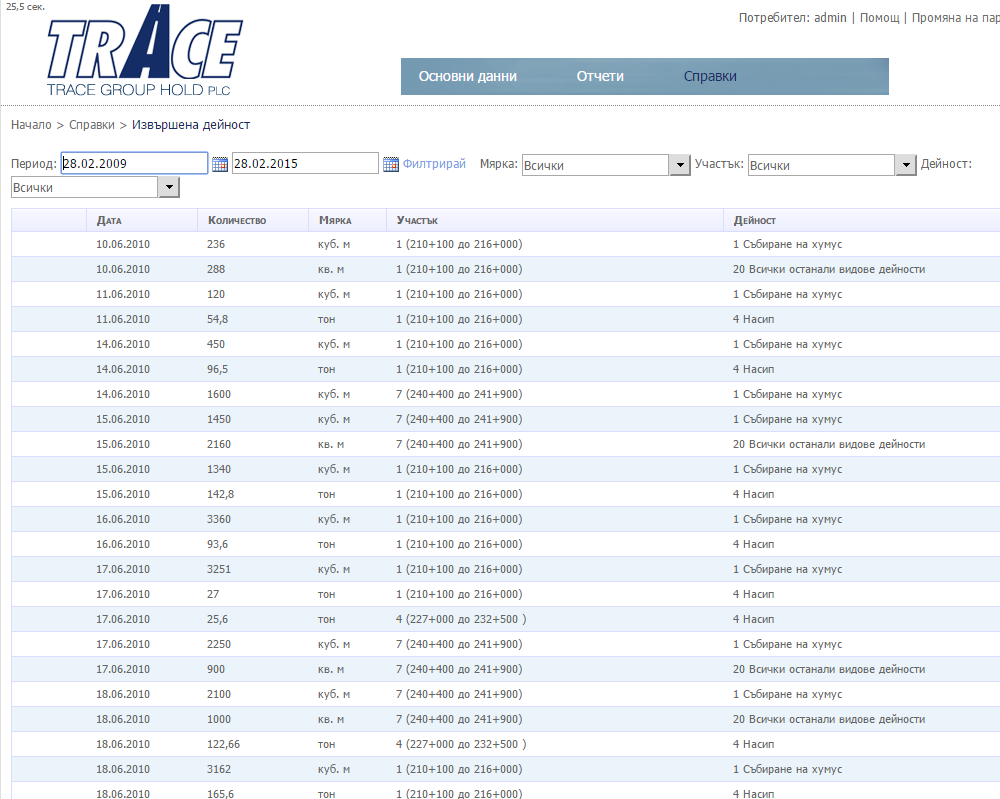
Task: Click the TRACE Group Hold logo
Action: click(x=145, y=50)
